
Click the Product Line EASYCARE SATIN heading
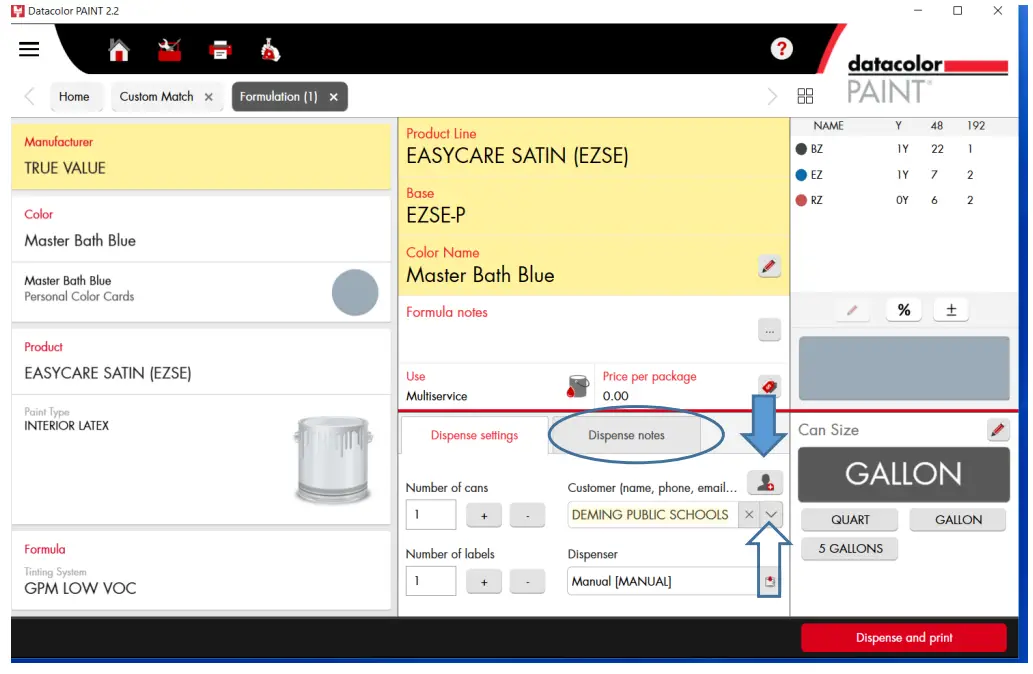[x=516, y=156]
